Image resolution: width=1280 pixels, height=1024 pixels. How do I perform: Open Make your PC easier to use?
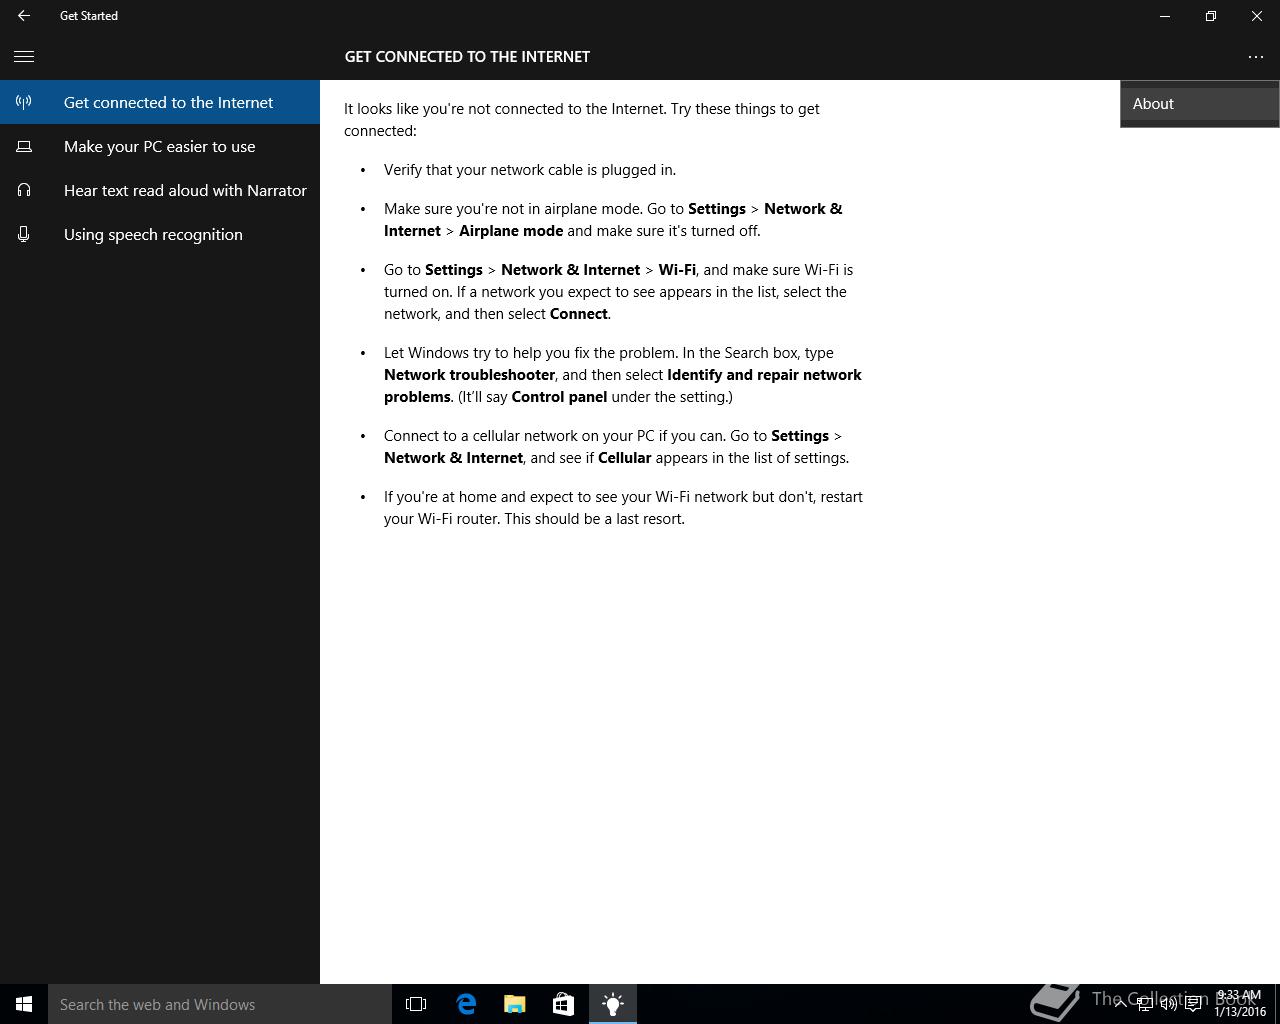pyautogui.click(x=160, y=146)
